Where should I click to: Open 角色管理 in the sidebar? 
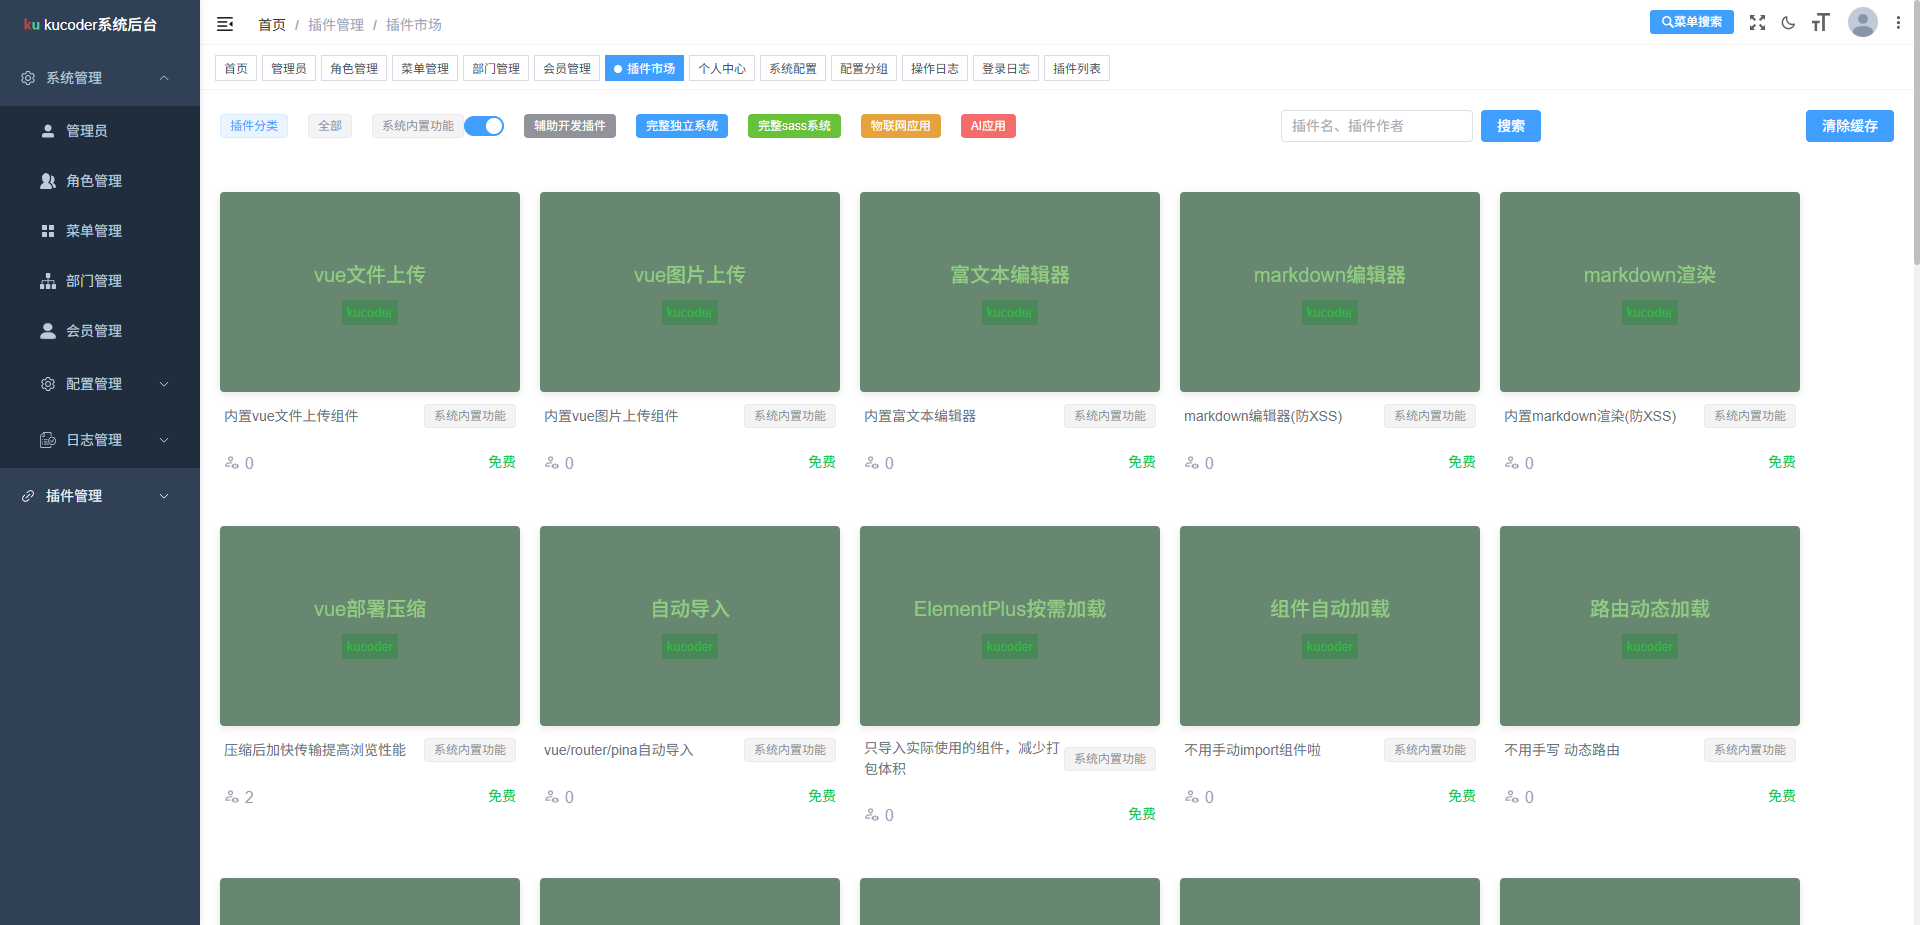pos(93,181)
